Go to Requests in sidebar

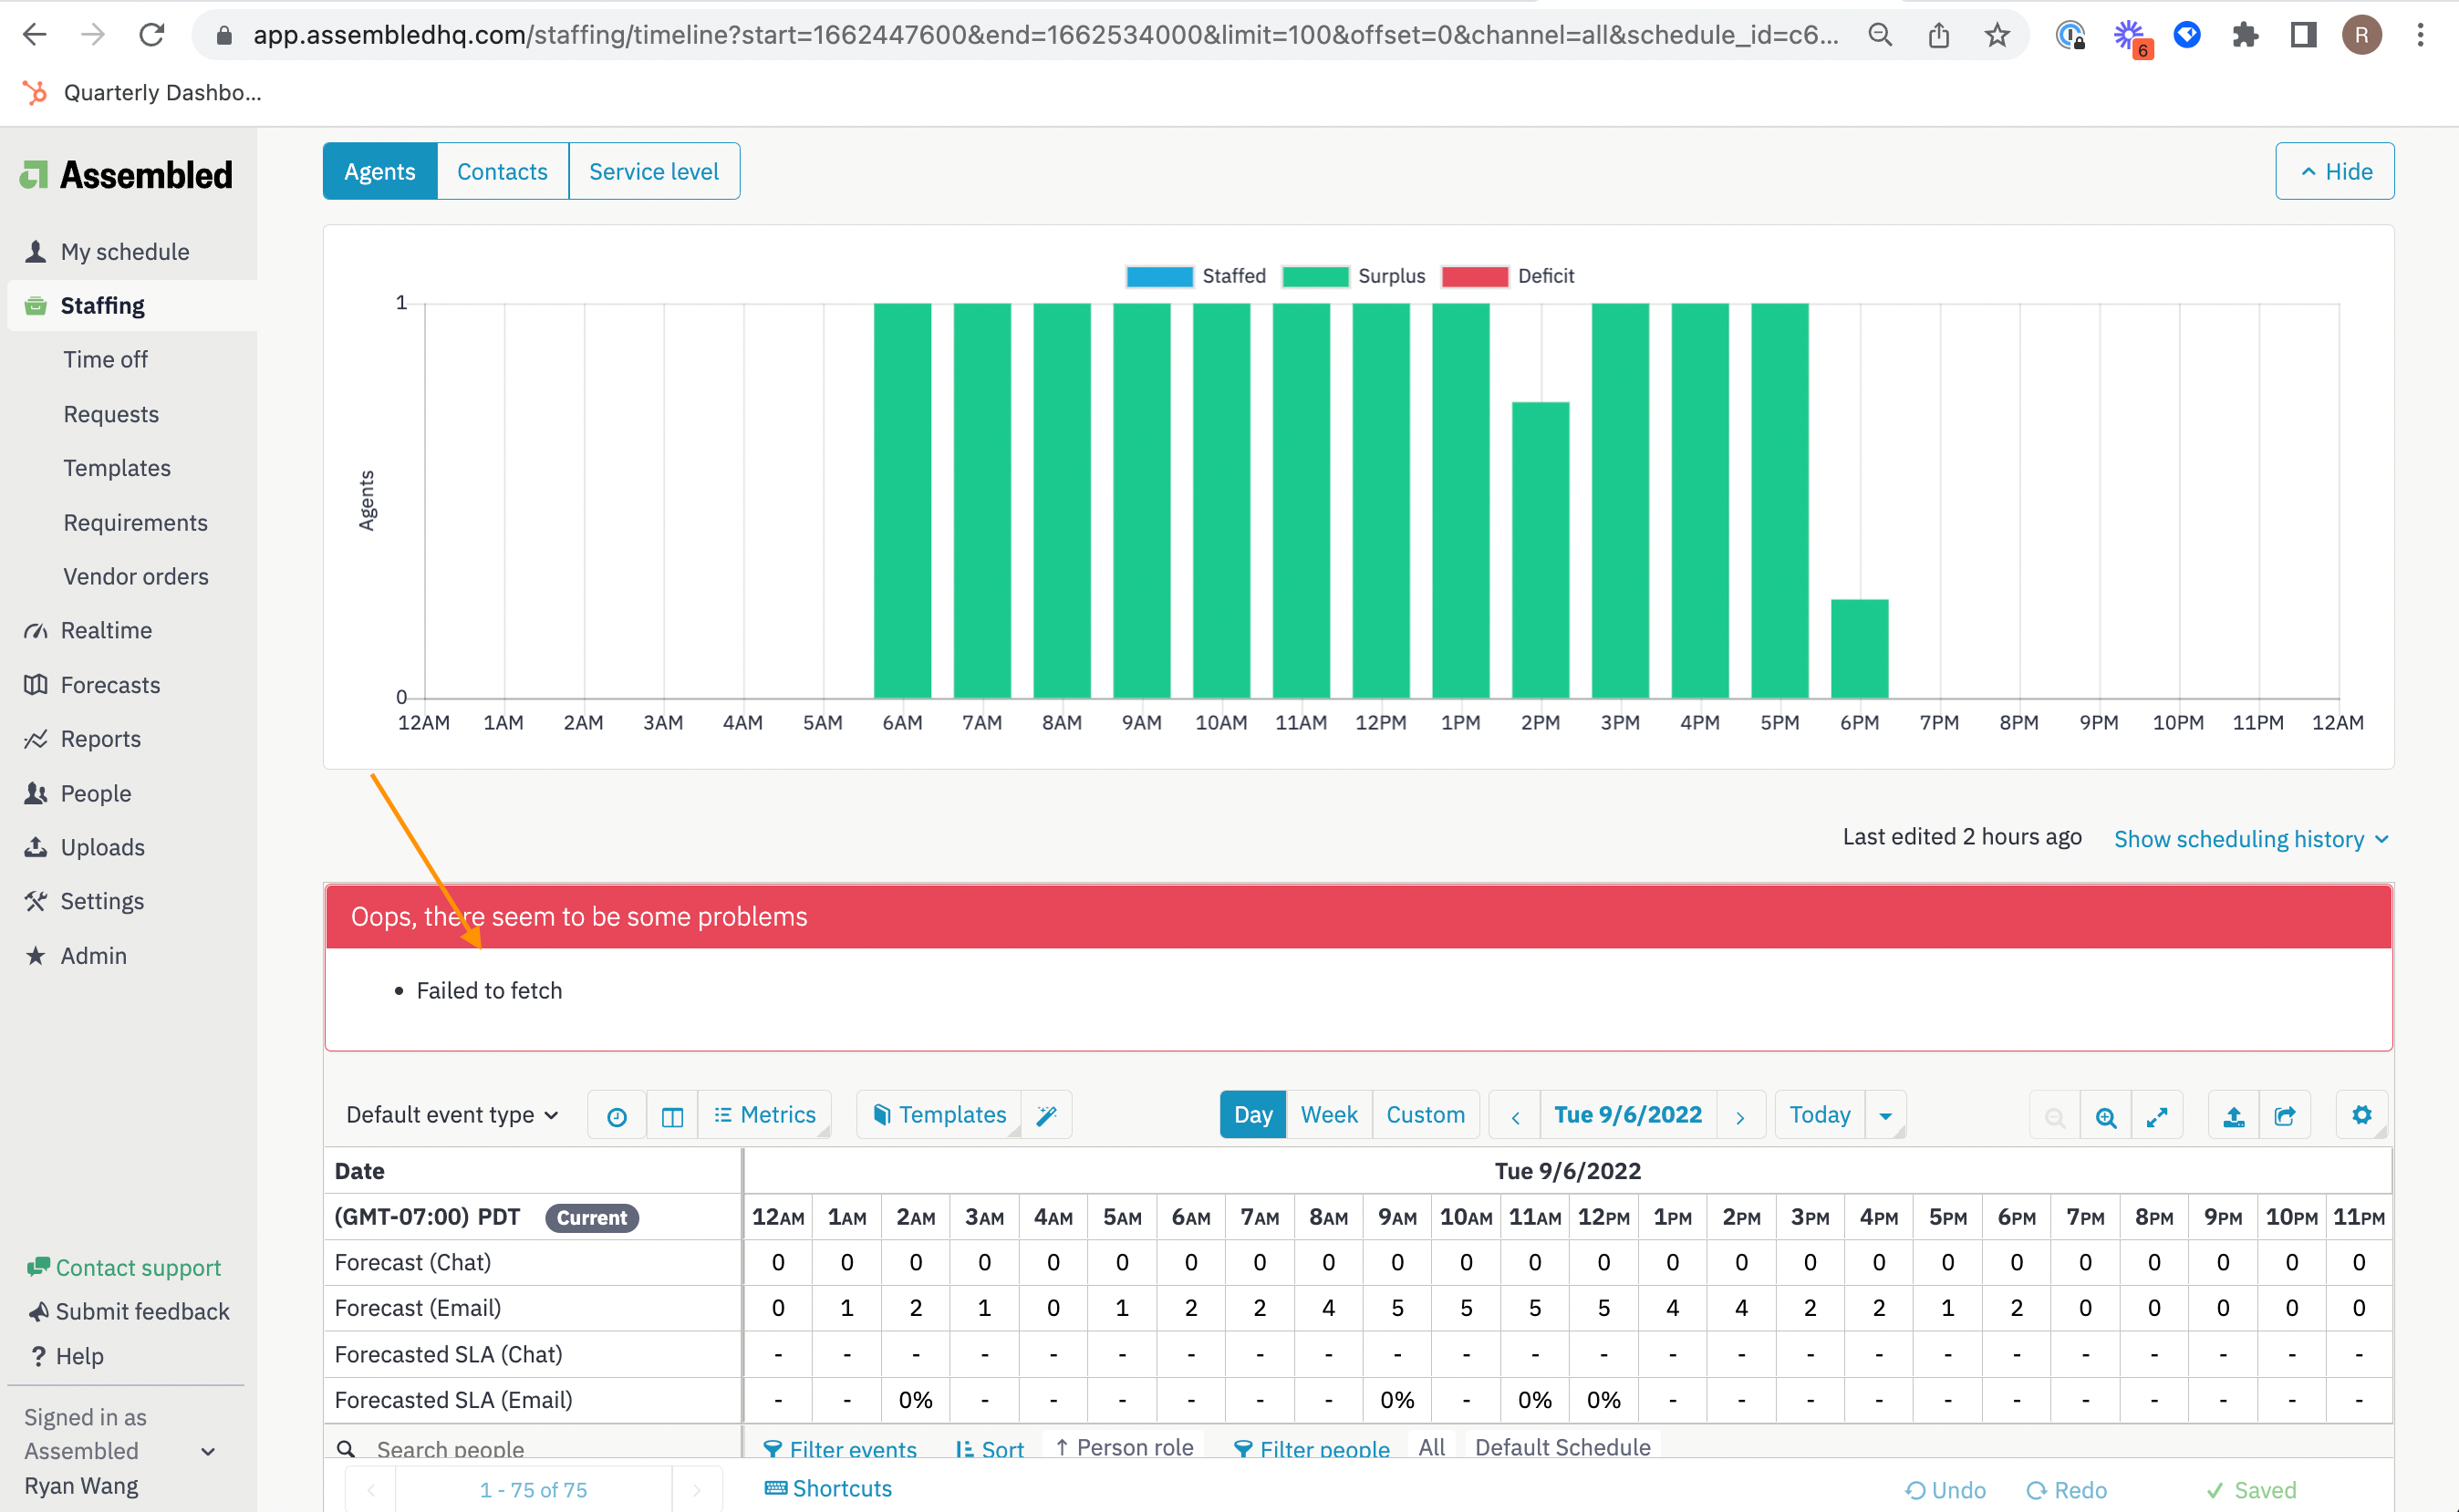111,414
